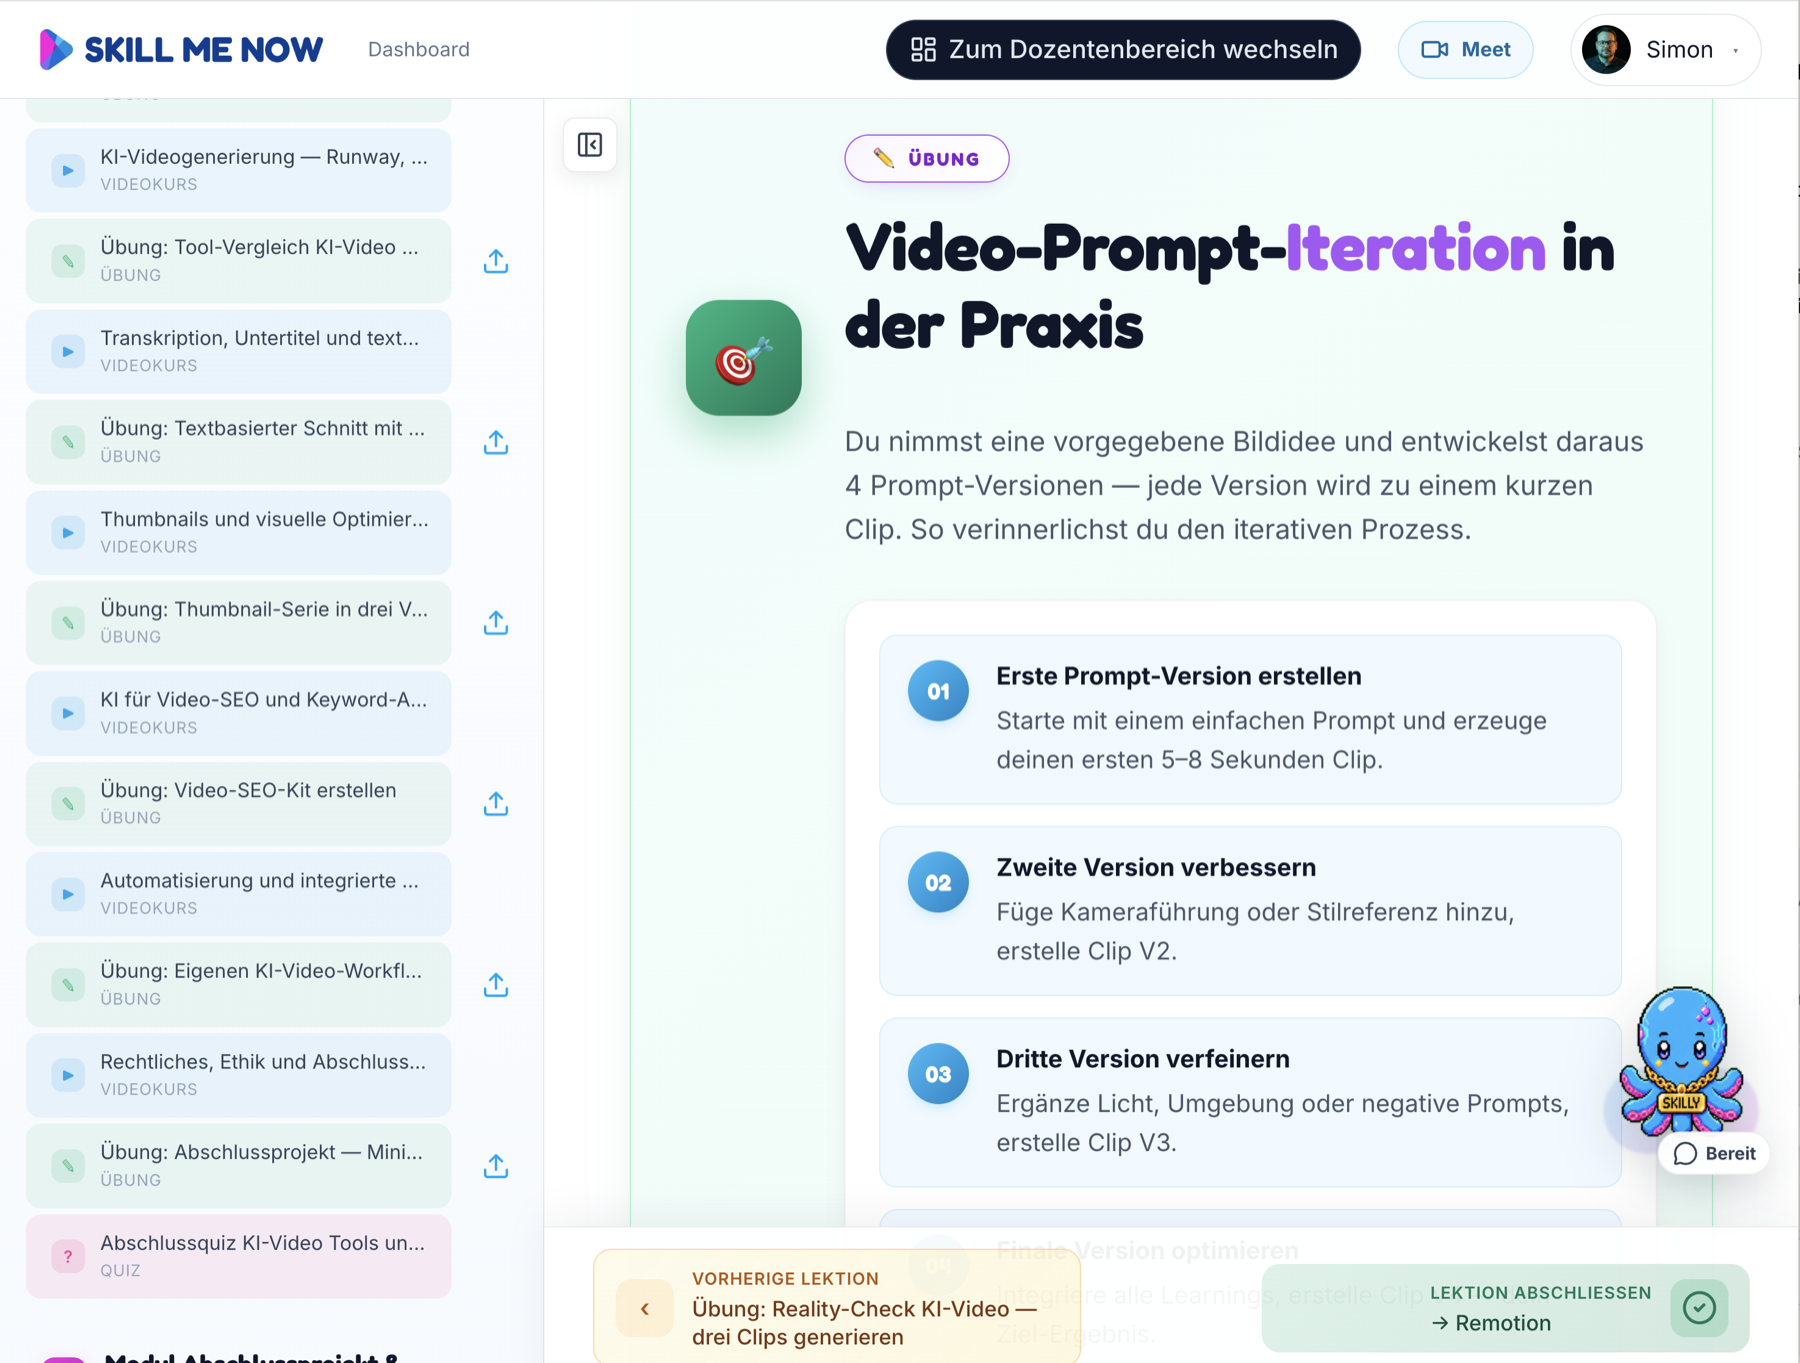
Task: Click play icon of KI-Videogenerierung lesson
Action: 68,171
